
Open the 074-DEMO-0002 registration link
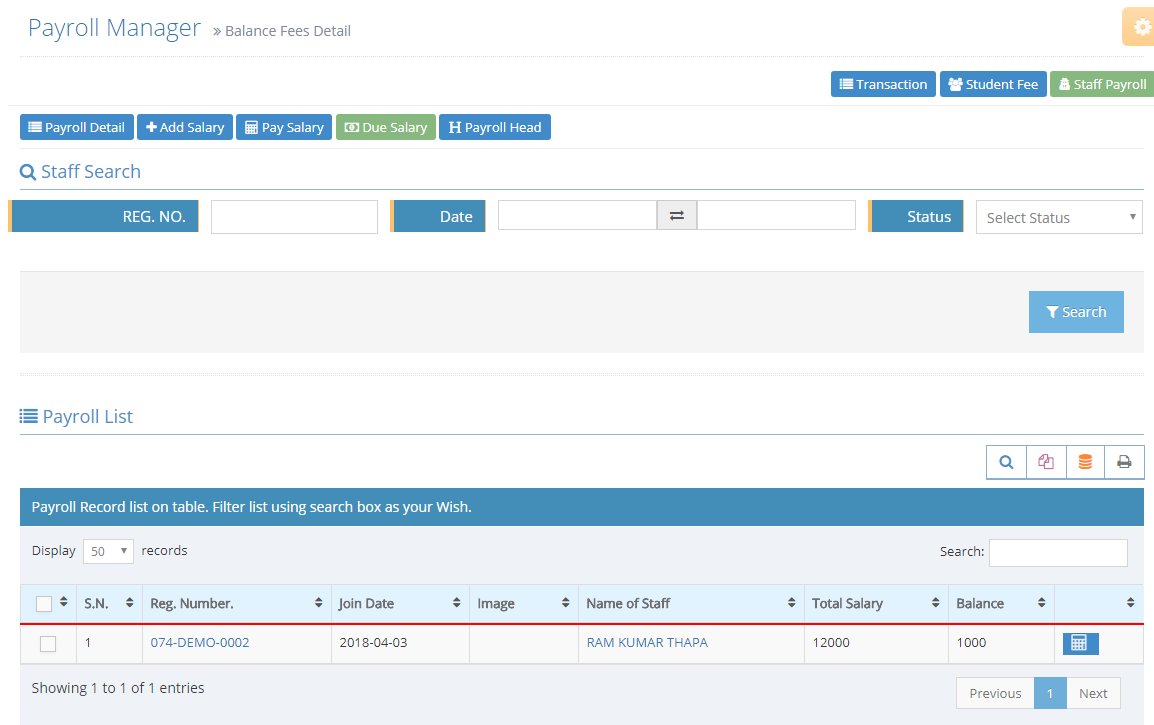pos(200,643)
